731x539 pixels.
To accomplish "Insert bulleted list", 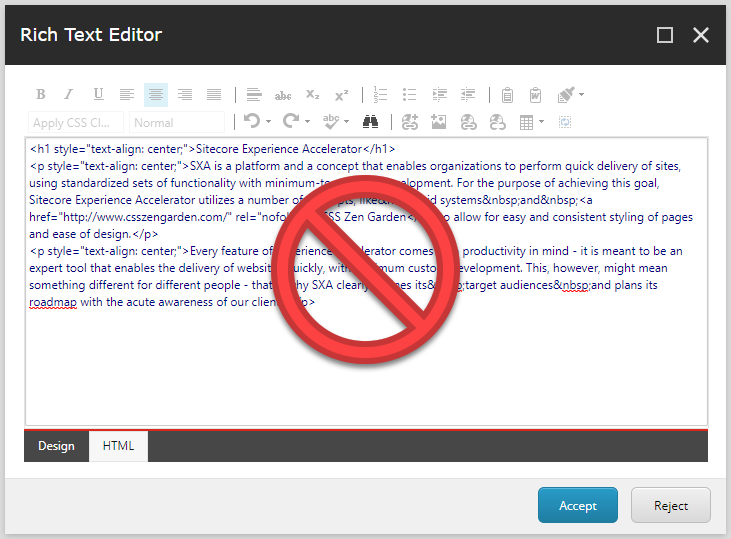I will click(x=409, y=95).
